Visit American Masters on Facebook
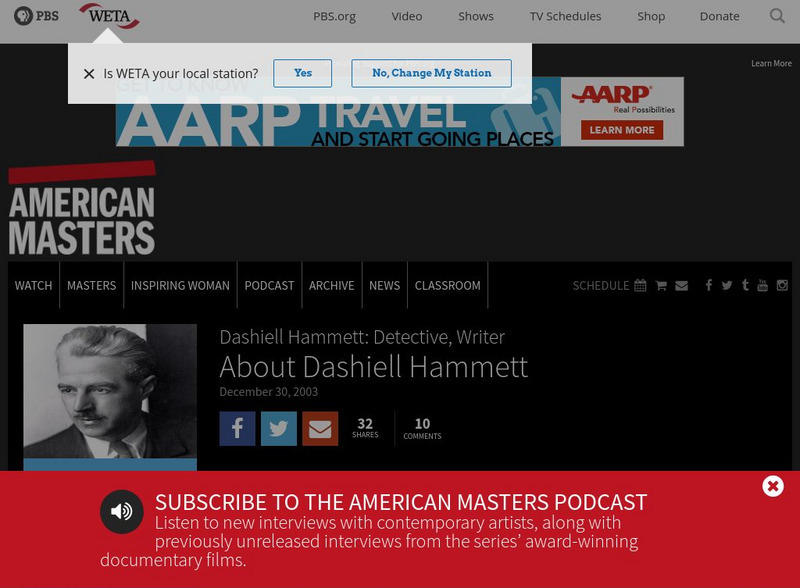 708,285
